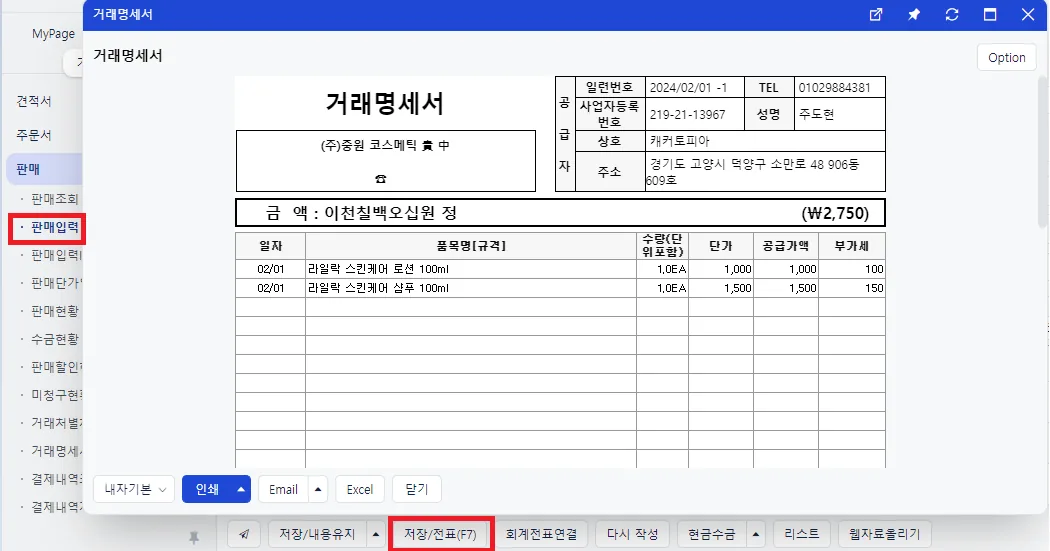The height and width of the screenshot is (551, 1050).
Task: Click the 저장/전표(F7) button
Action: point(440,534)
